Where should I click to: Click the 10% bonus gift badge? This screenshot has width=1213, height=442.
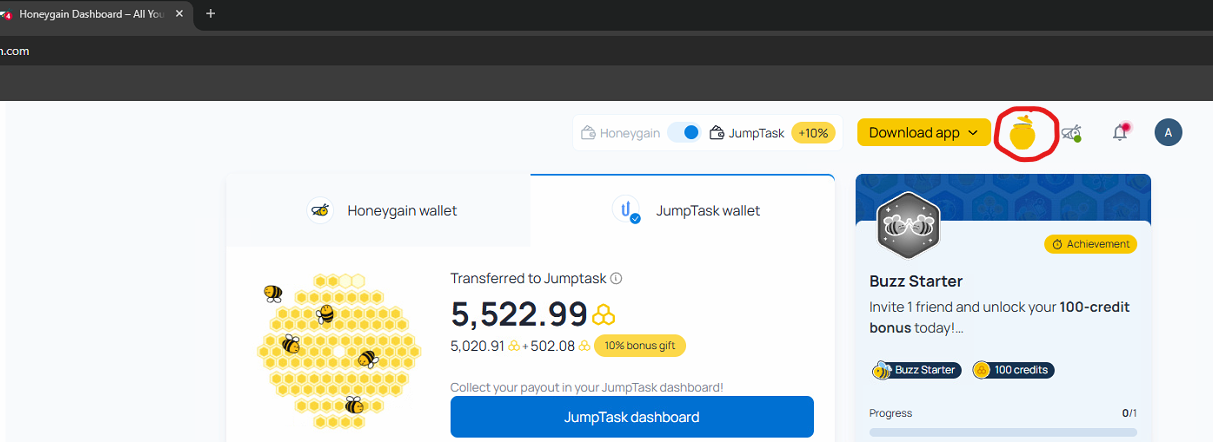(x=640, y=346)
